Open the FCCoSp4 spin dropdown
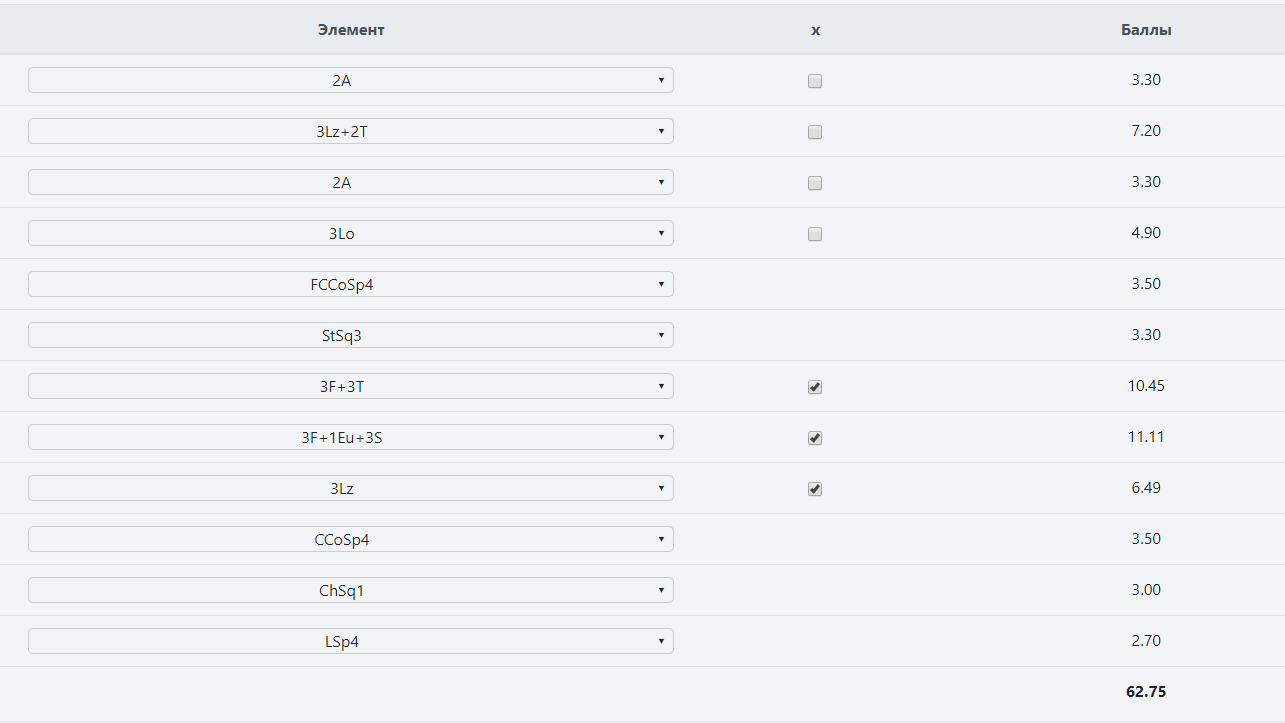This screenshot has height=723, width=1285. 350,284
